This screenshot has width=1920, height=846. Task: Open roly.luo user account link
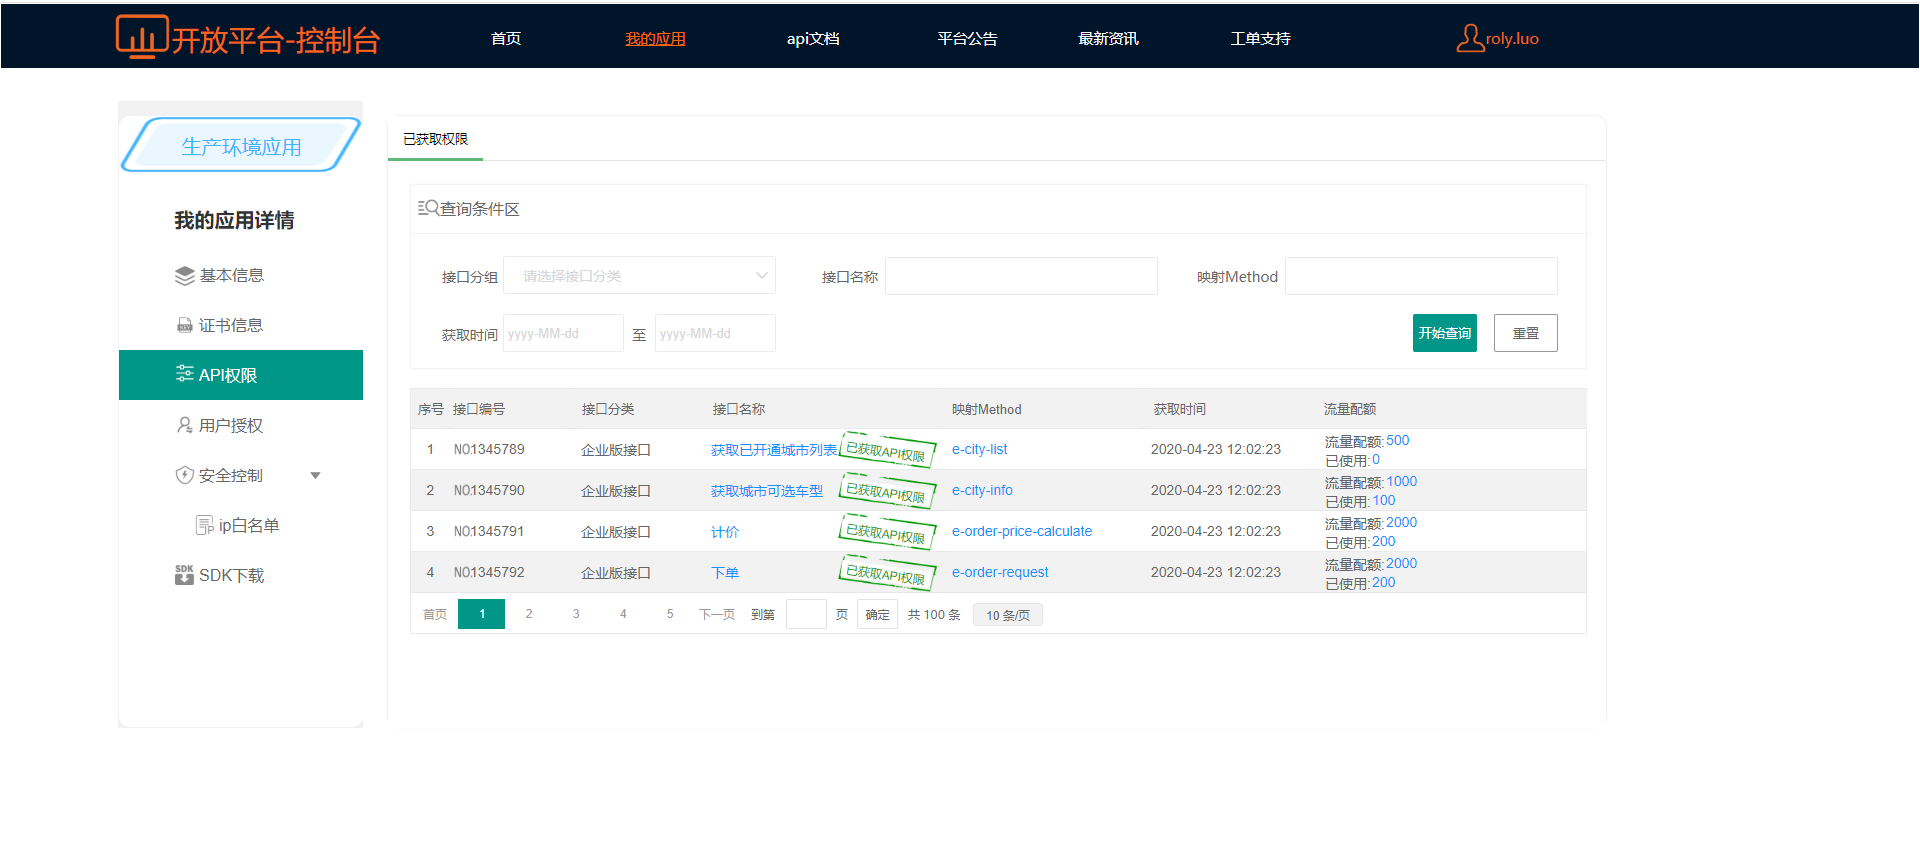(1512, 39)
